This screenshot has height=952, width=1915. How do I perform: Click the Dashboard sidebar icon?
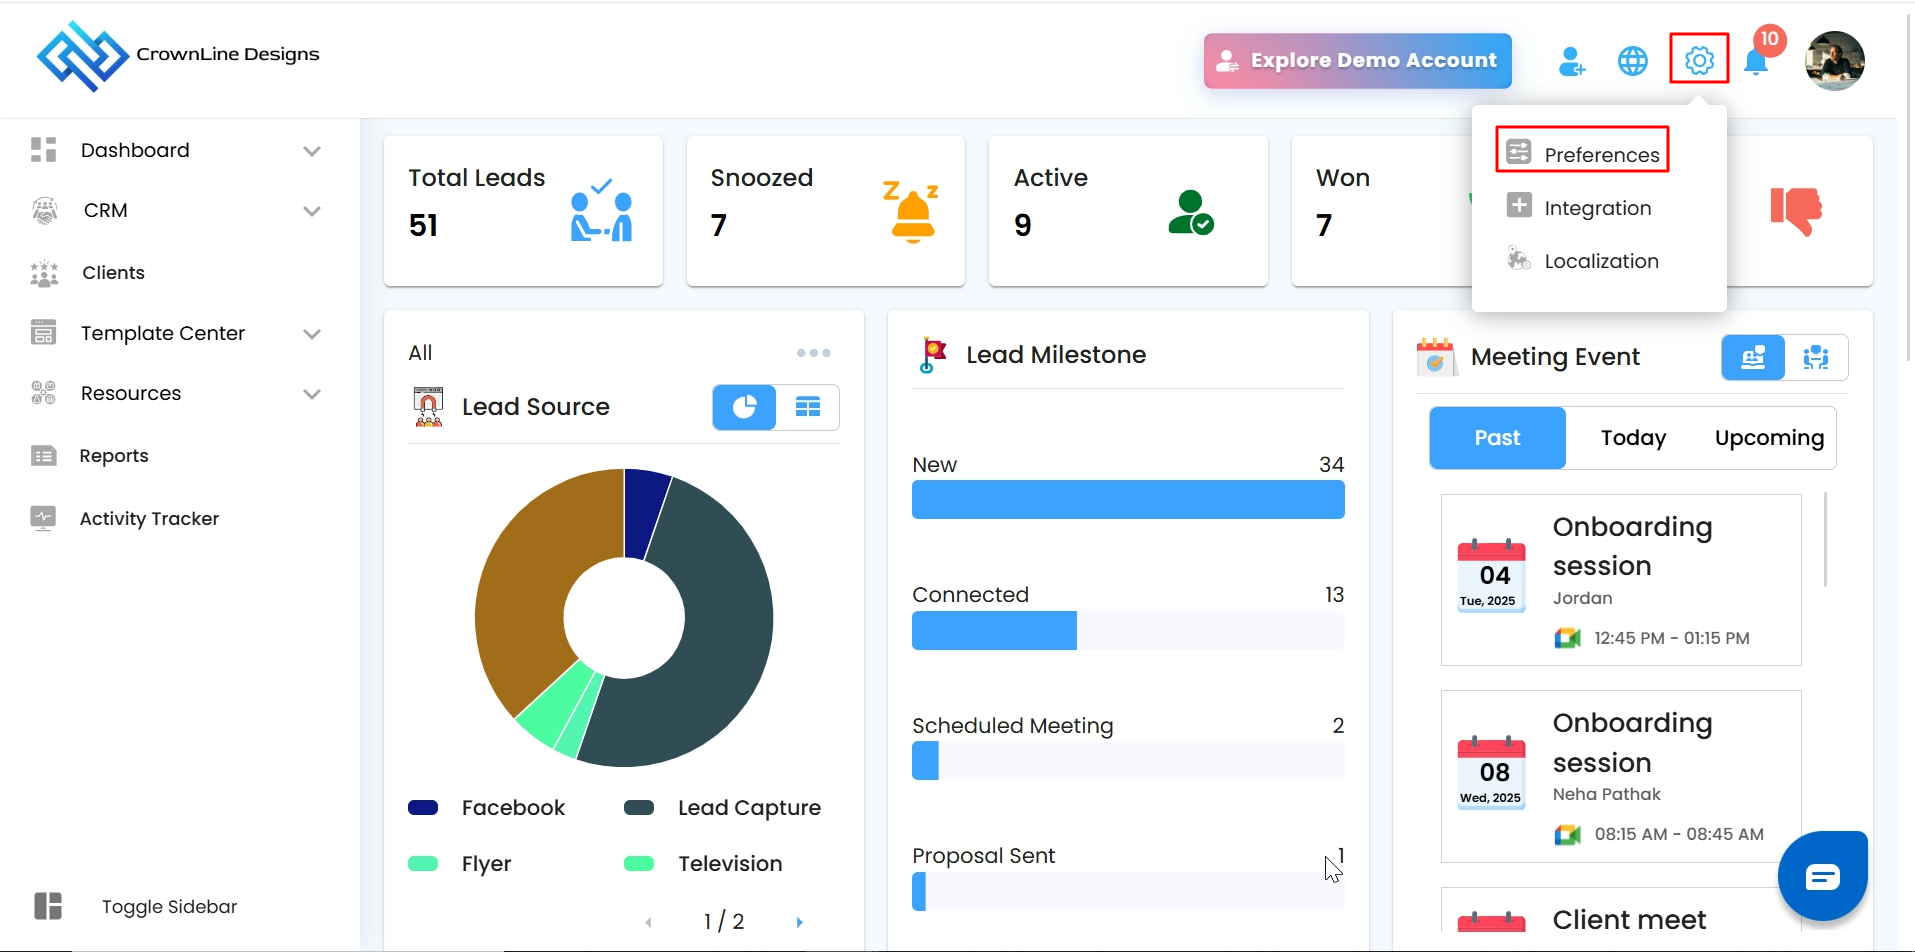43,150
